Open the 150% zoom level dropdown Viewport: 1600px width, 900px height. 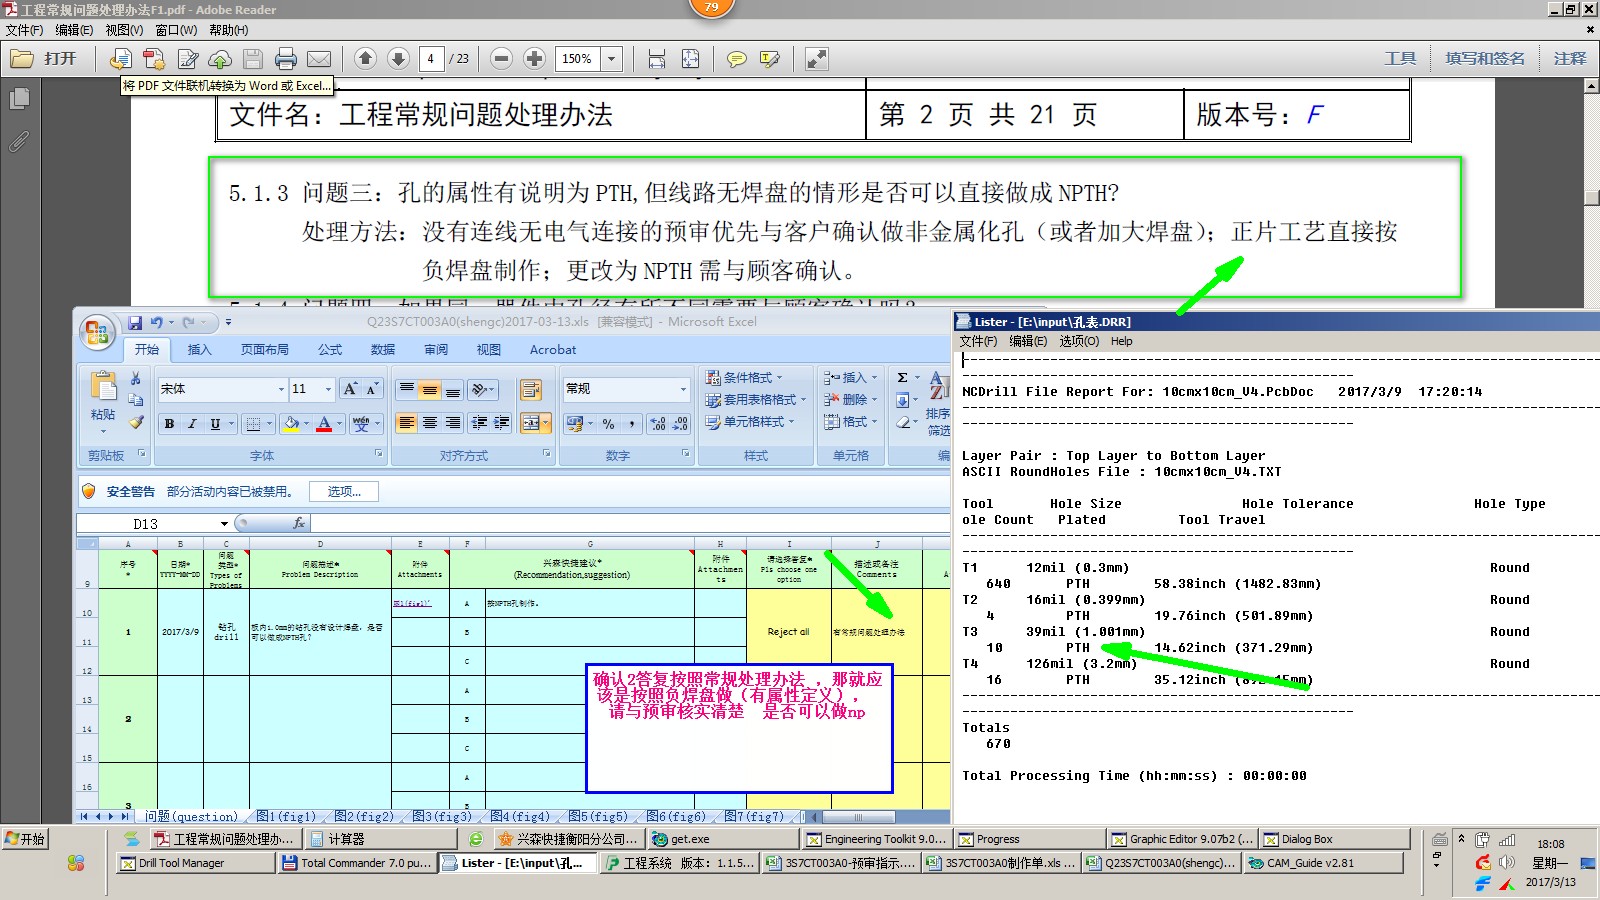click(612, 59)
